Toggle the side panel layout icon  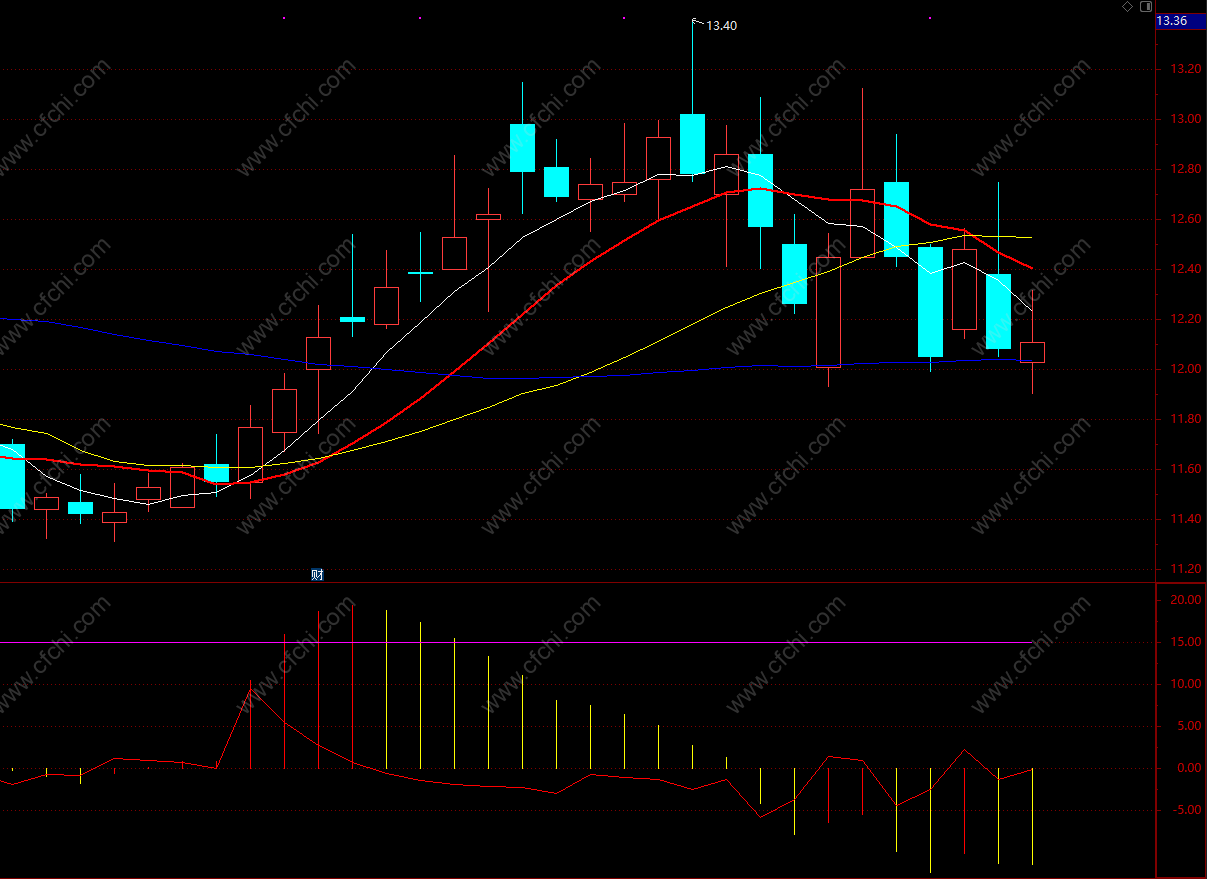(1146, 6)
